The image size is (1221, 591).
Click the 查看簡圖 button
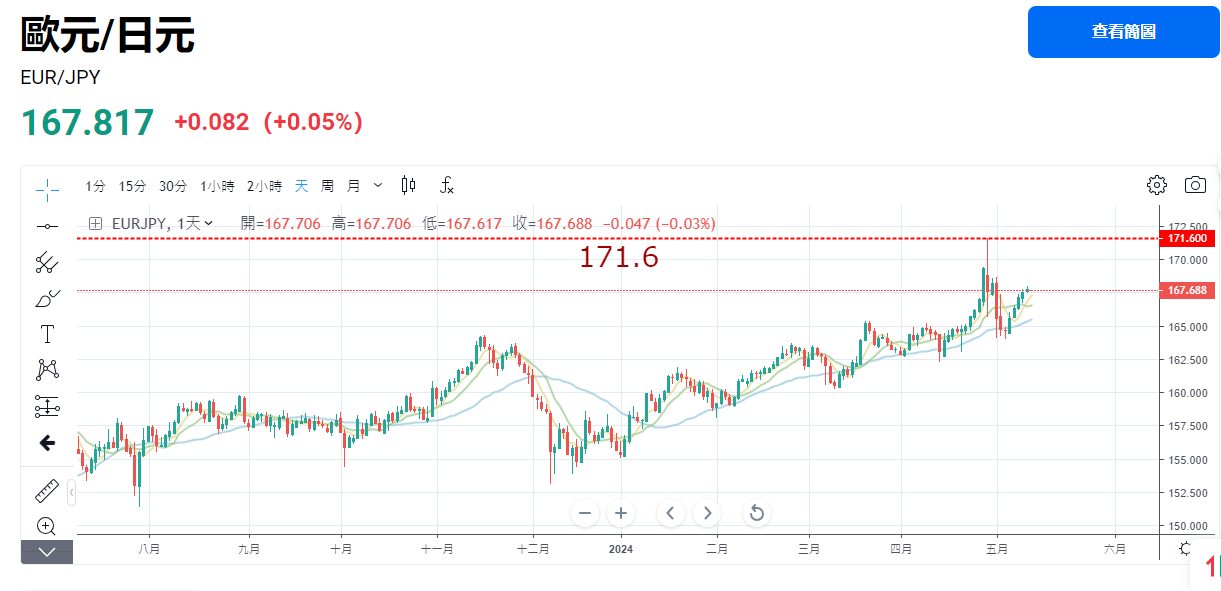point(1123,31)
